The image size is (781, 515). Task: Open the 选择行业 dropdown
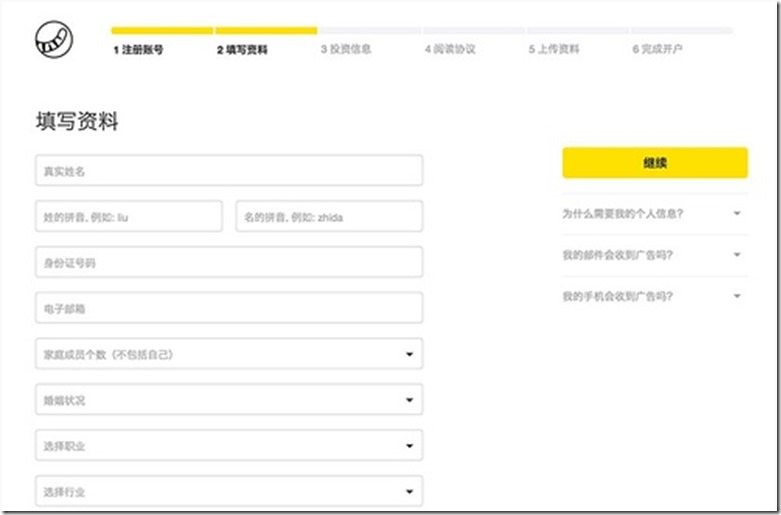[228, 491]
